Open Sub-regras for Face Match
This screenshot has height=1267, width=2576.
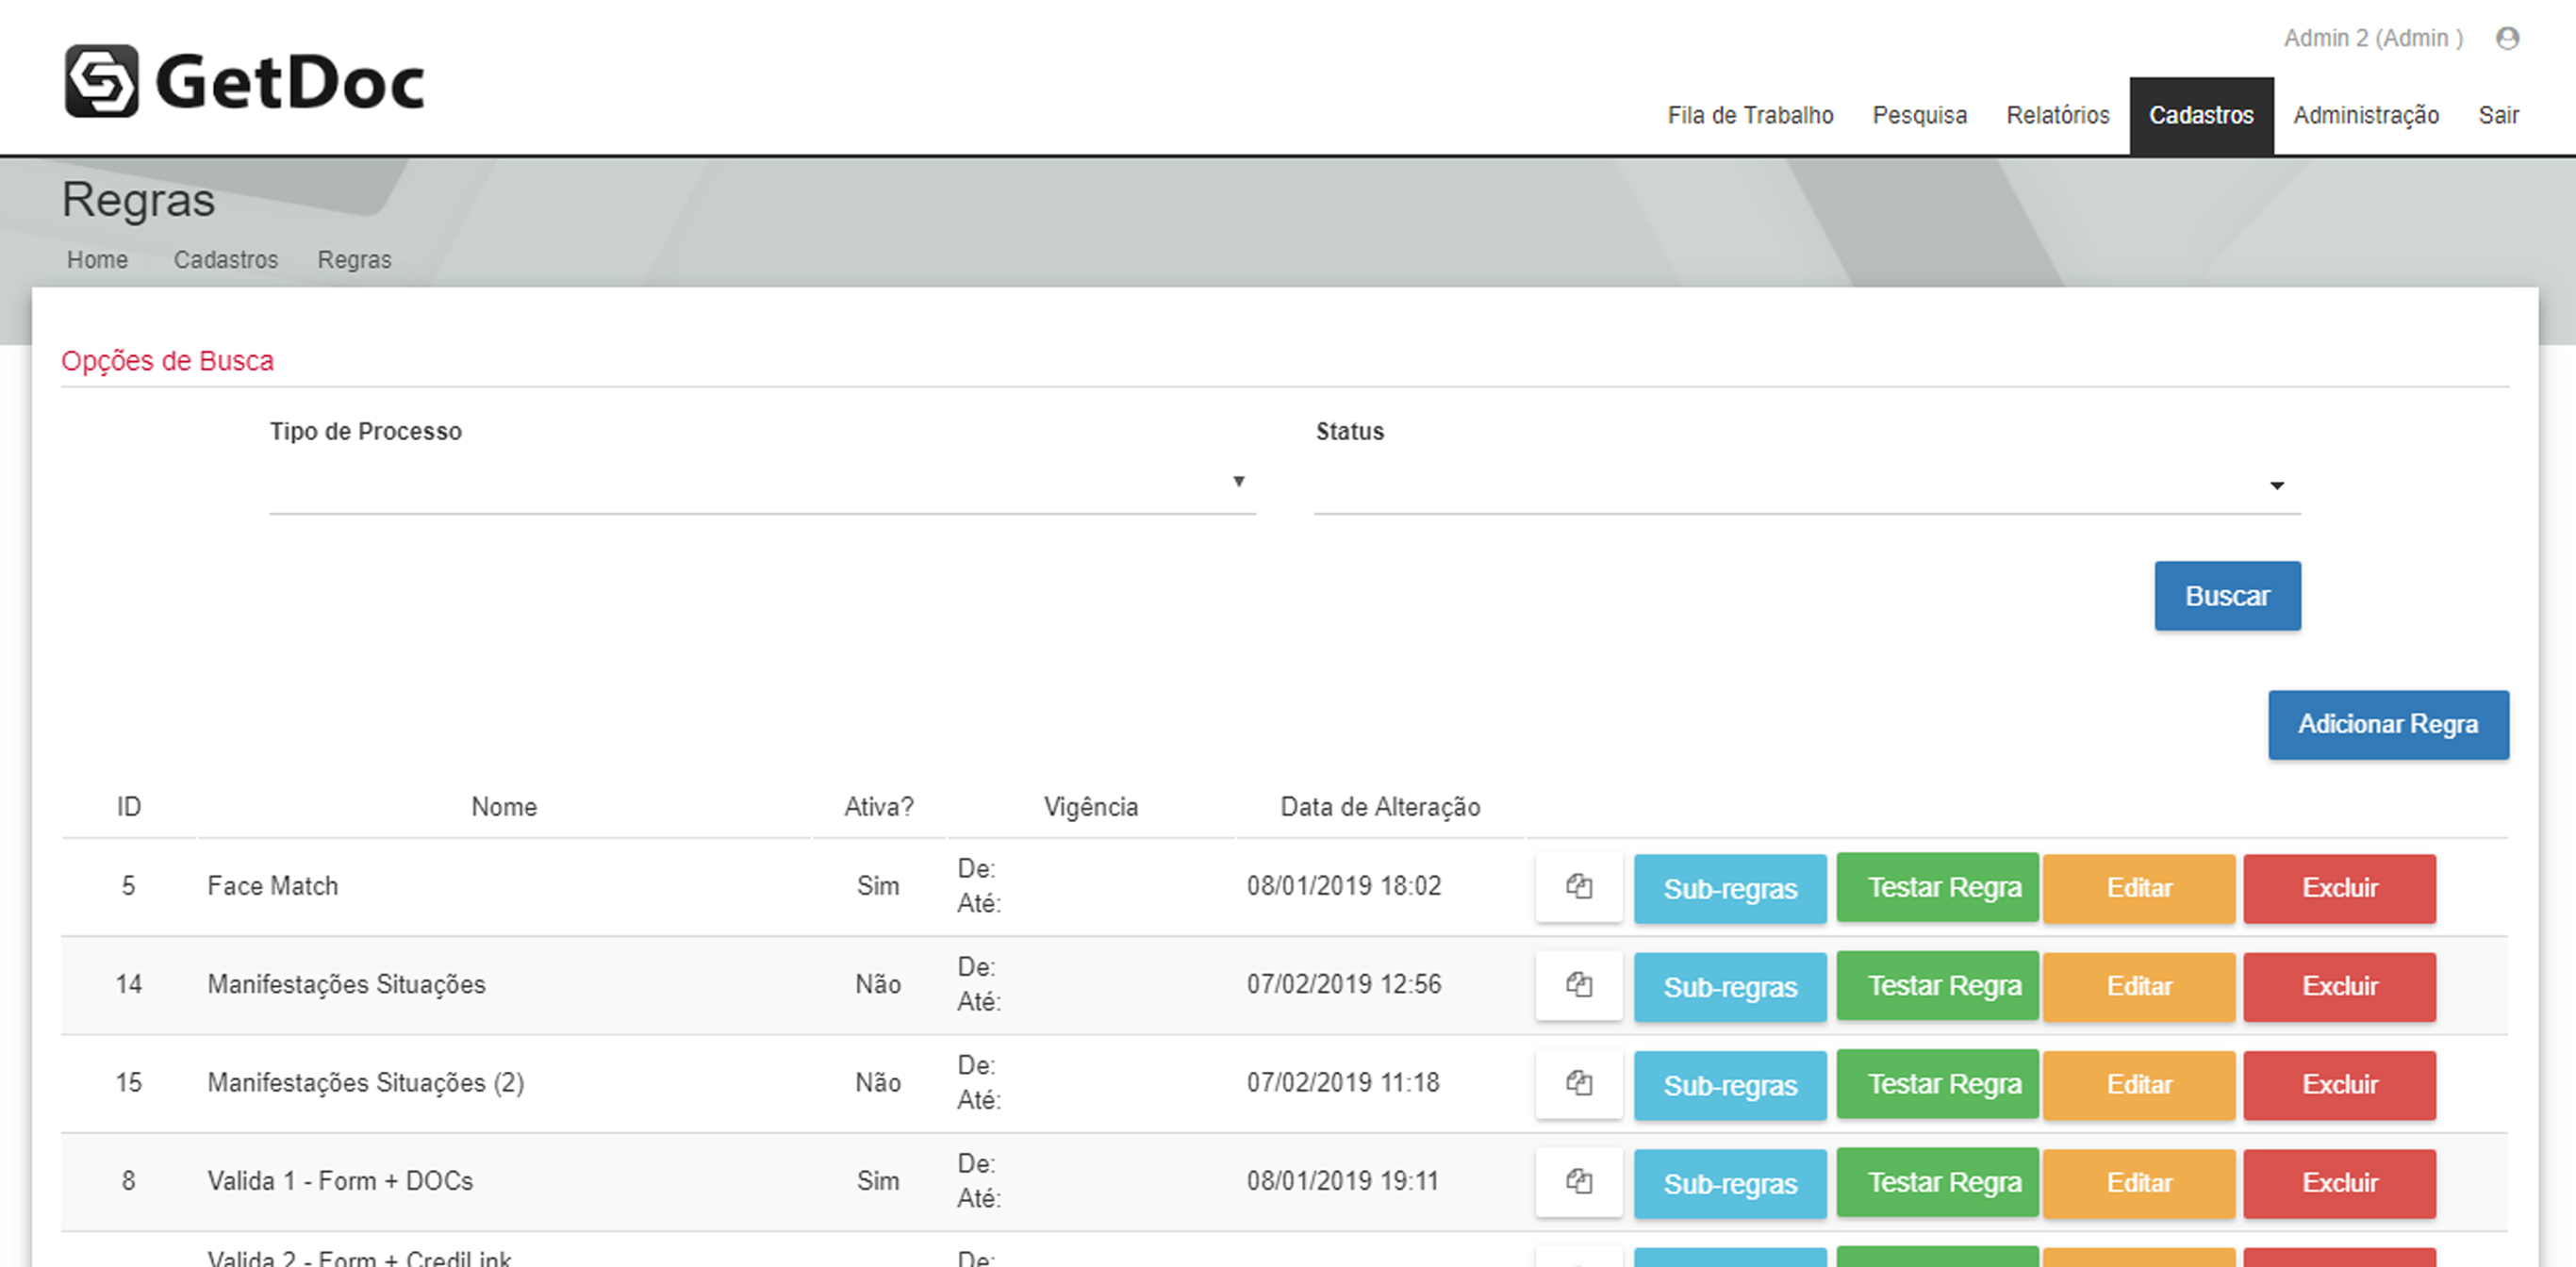pyautogui.click(x=1730, y=888)
